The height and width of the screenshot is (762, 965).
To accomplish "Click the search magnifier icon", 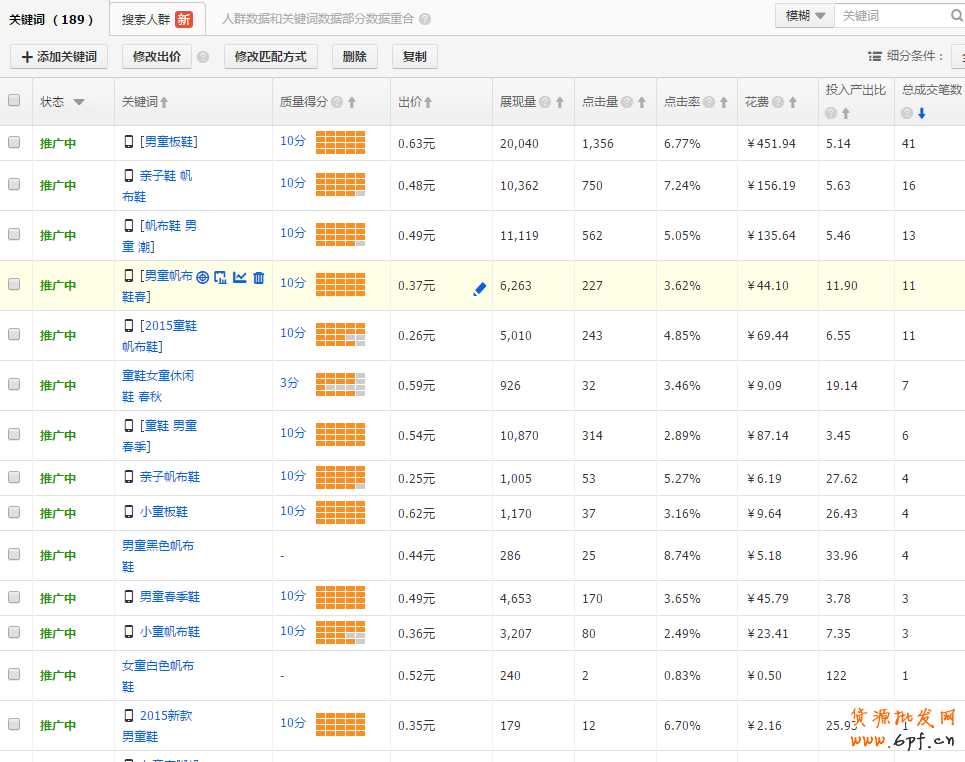I will pyautogui.click(x=956, y=16).
